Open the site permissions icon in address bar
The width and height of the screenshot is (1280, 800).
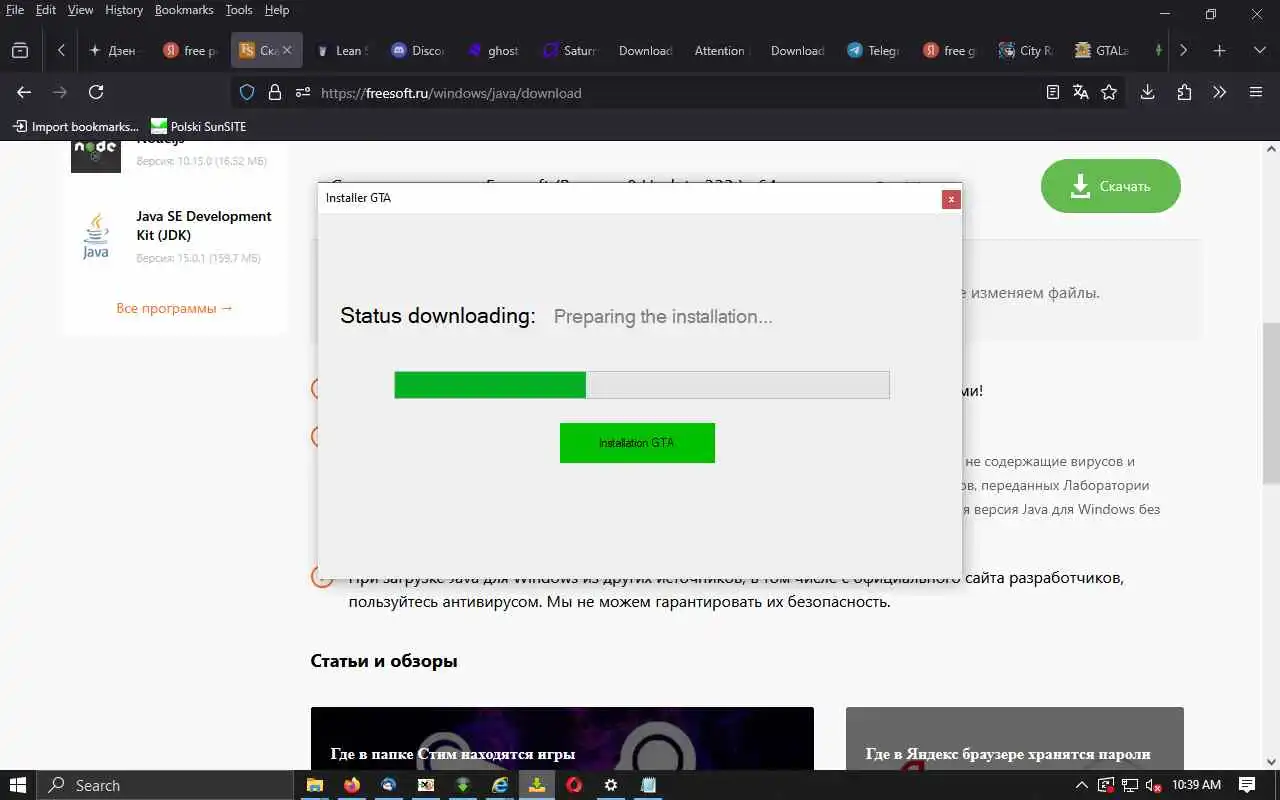pos(303,92)
